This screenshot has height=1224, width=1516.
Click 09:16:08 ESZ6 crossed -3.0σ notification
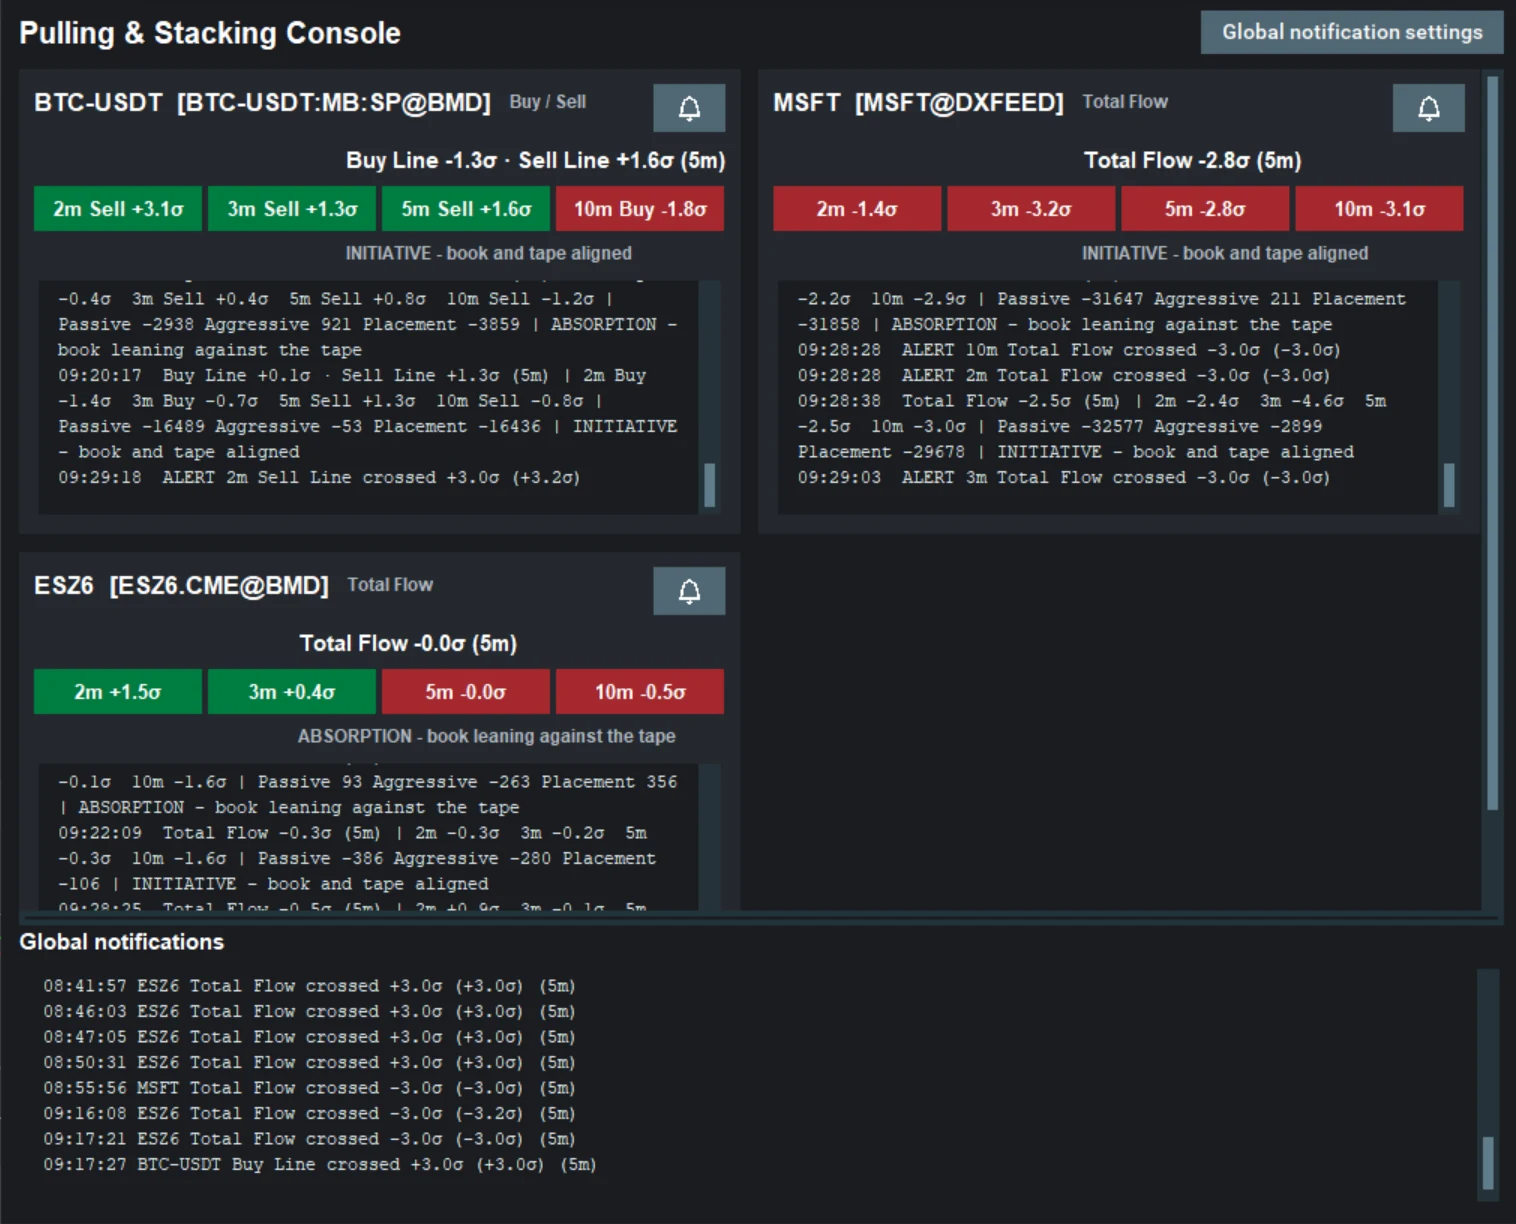pyautogui.click(x=309, y=1114)
